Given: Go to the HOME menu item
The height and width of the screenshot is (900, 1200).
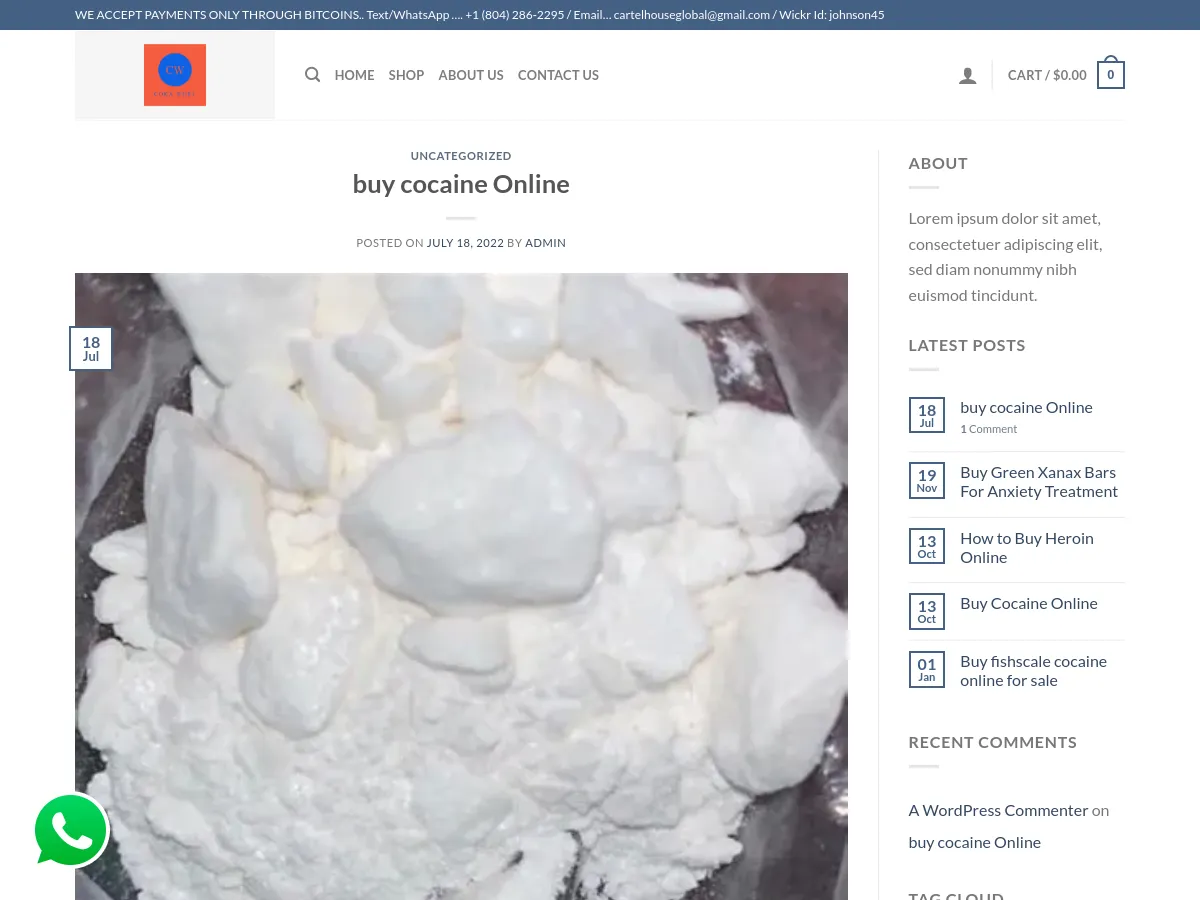Looking at the screenshot, I should 354,75.
